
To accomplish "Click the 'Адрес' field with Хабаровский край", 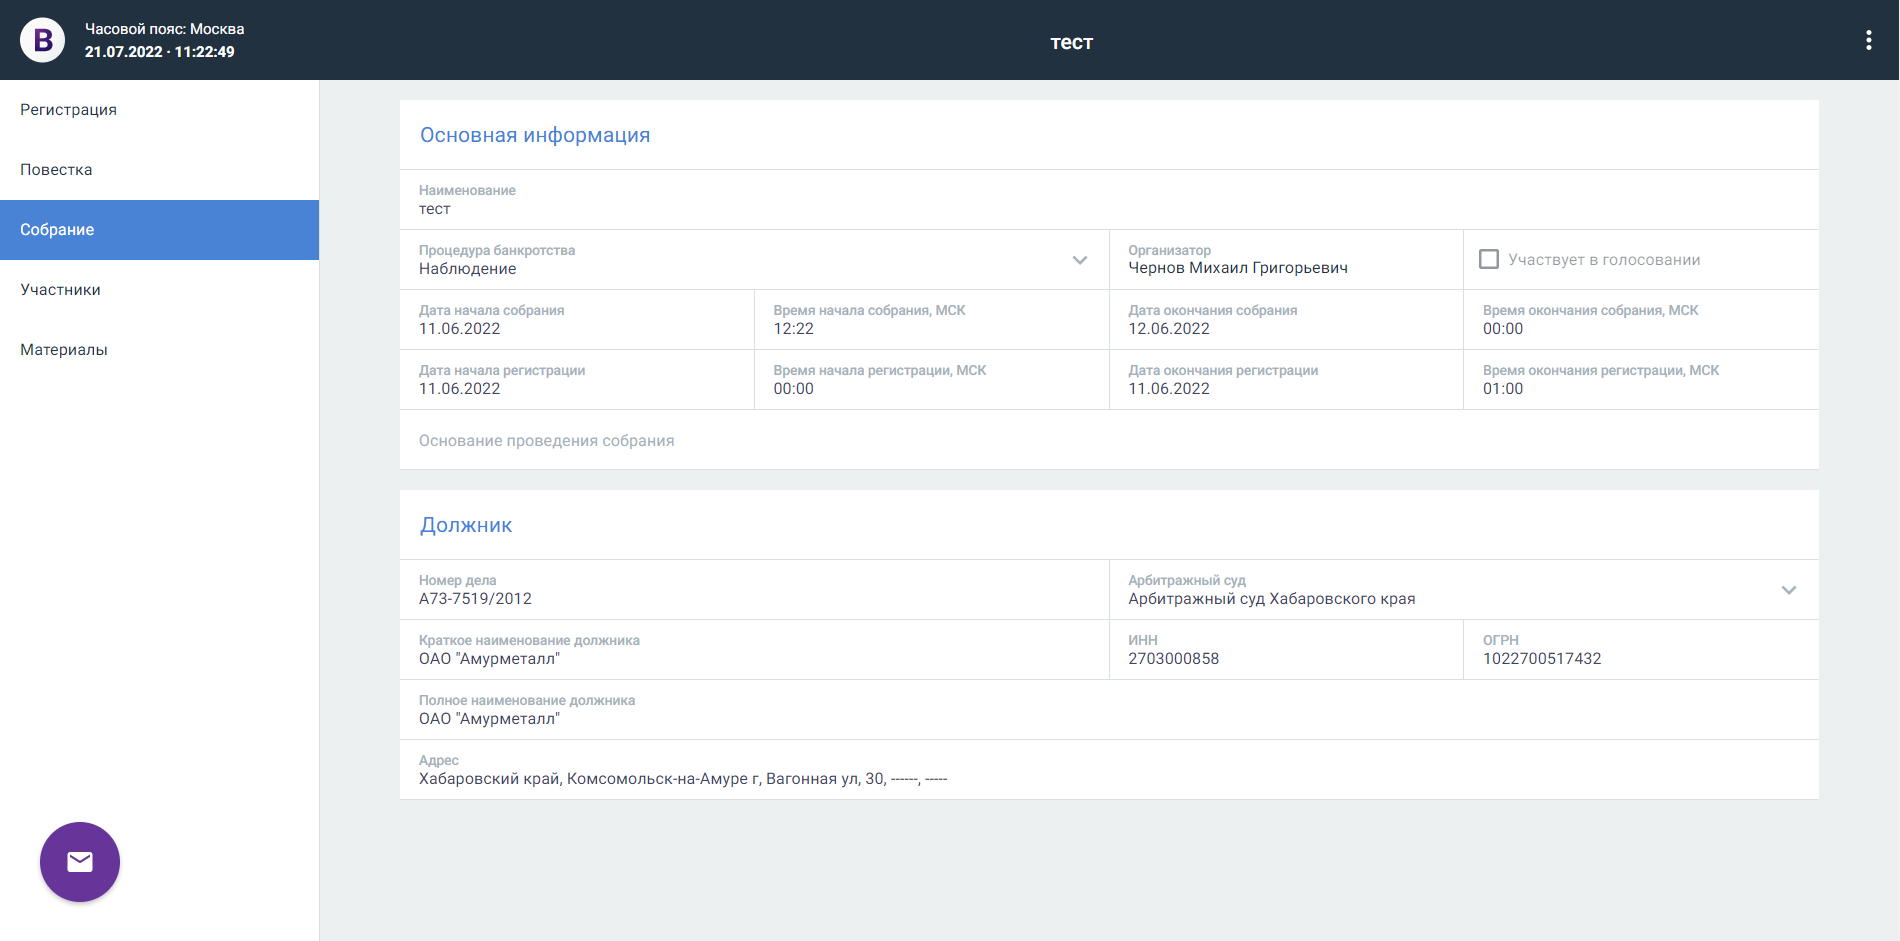I will 1109,770.
